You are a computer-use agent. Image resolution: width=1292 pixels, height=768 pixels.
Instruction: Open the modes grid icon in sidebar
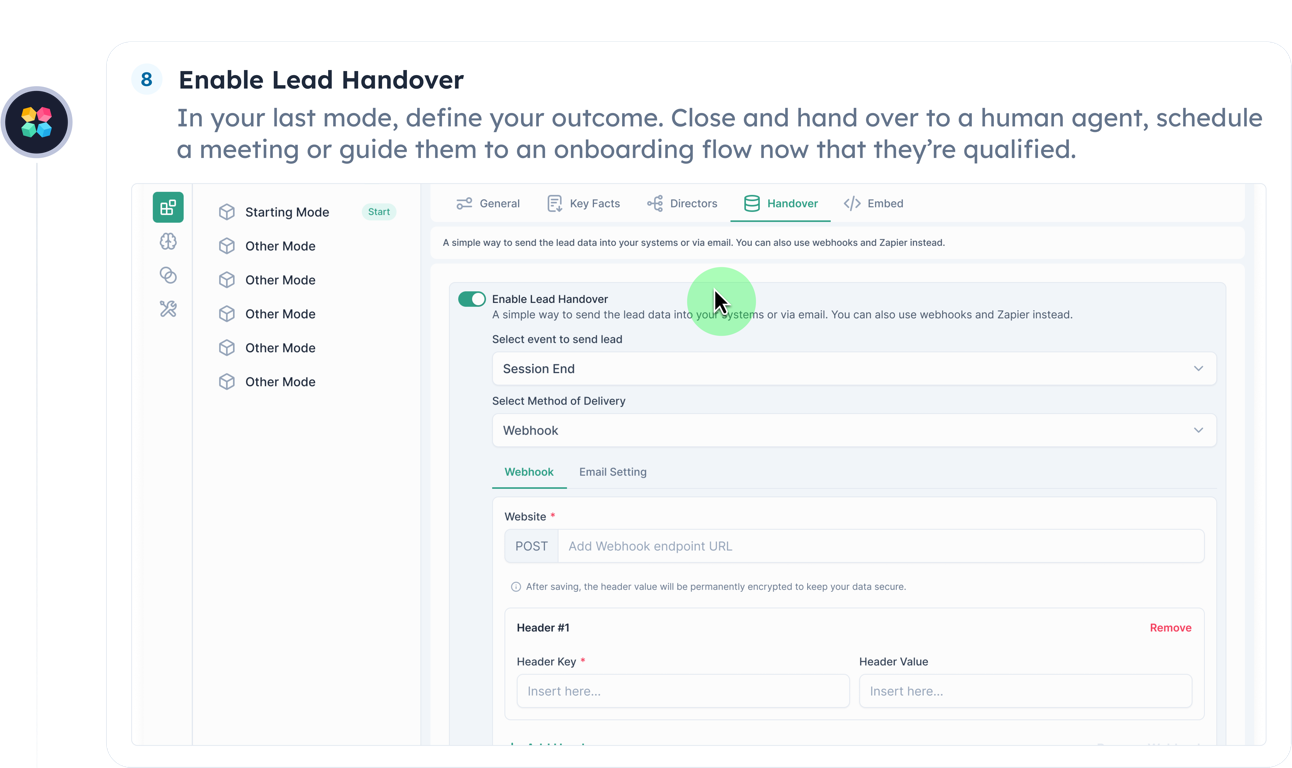click(168, 207)
